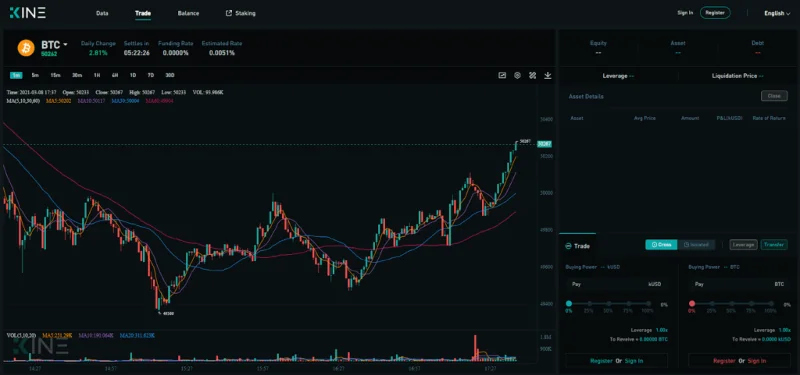Go to the Trade tab in header

[143, 13]
